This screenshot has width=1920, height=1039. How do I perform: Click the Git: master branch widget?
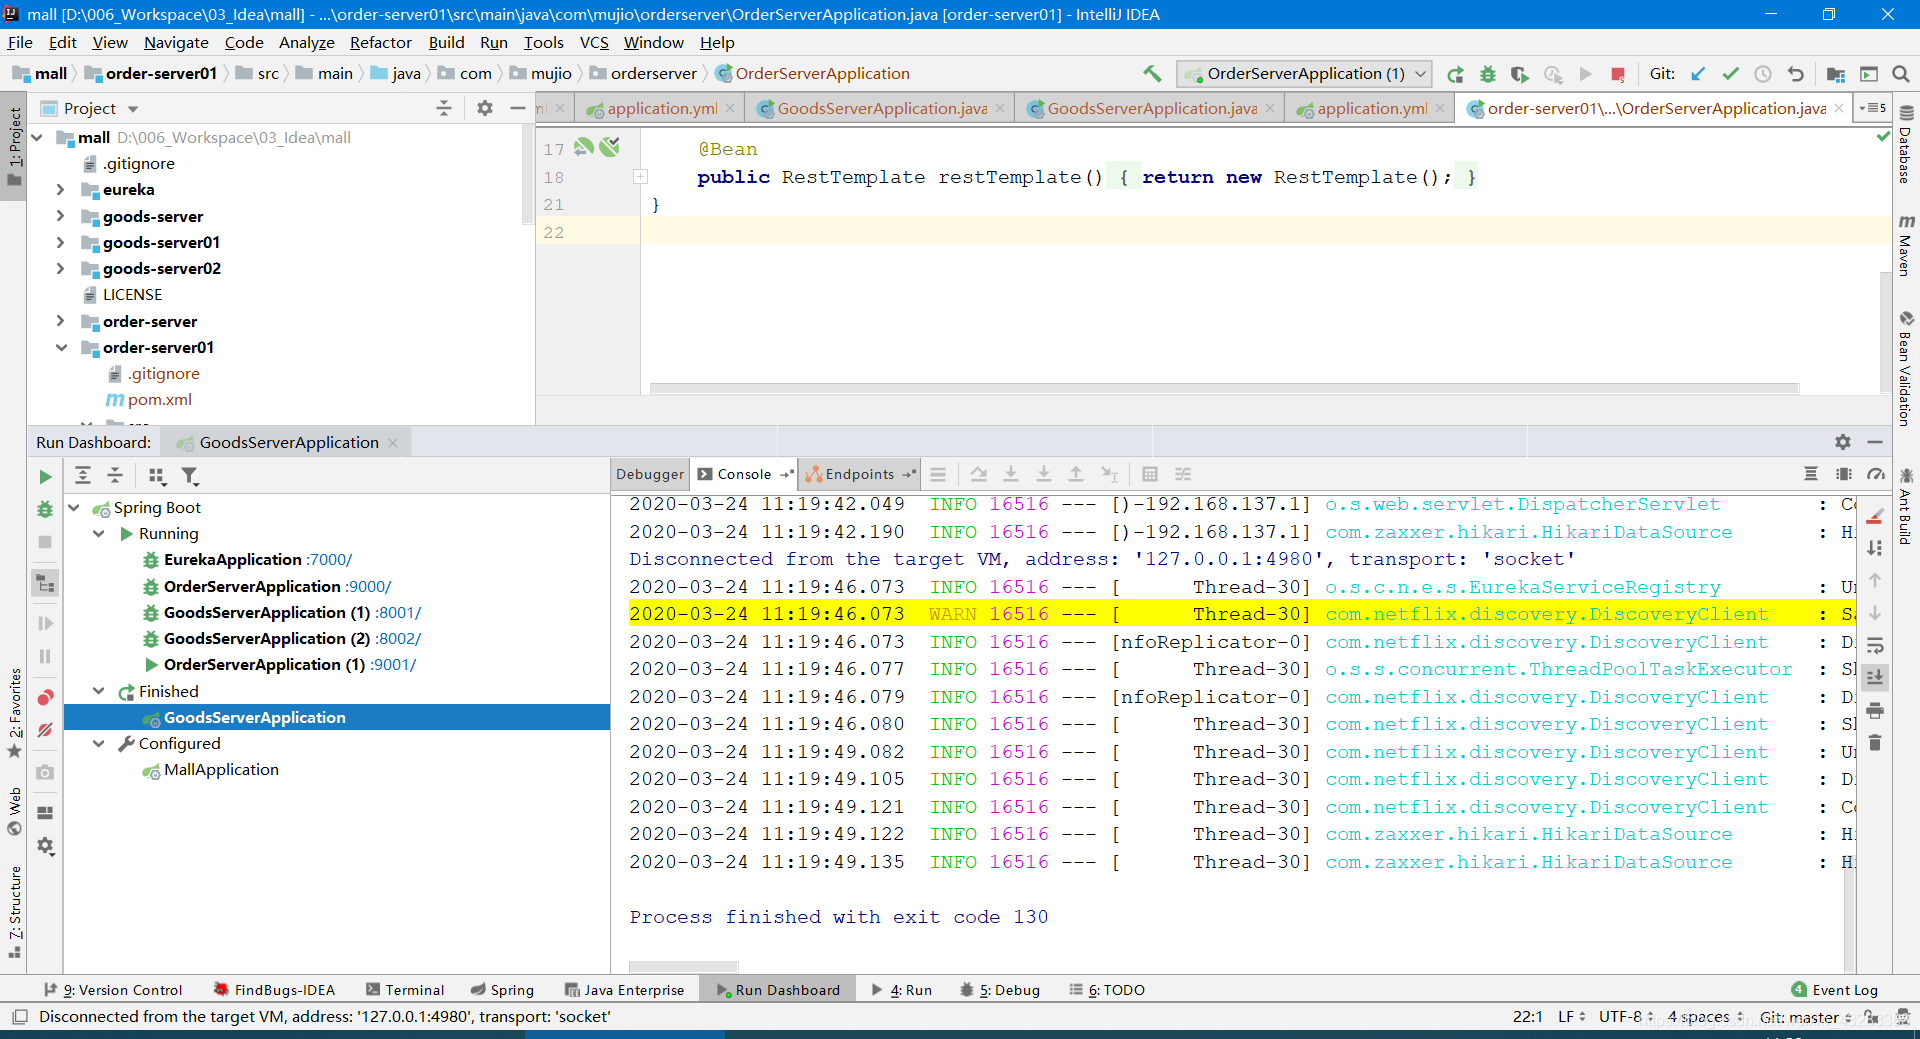click(x=1806, y=1017)
